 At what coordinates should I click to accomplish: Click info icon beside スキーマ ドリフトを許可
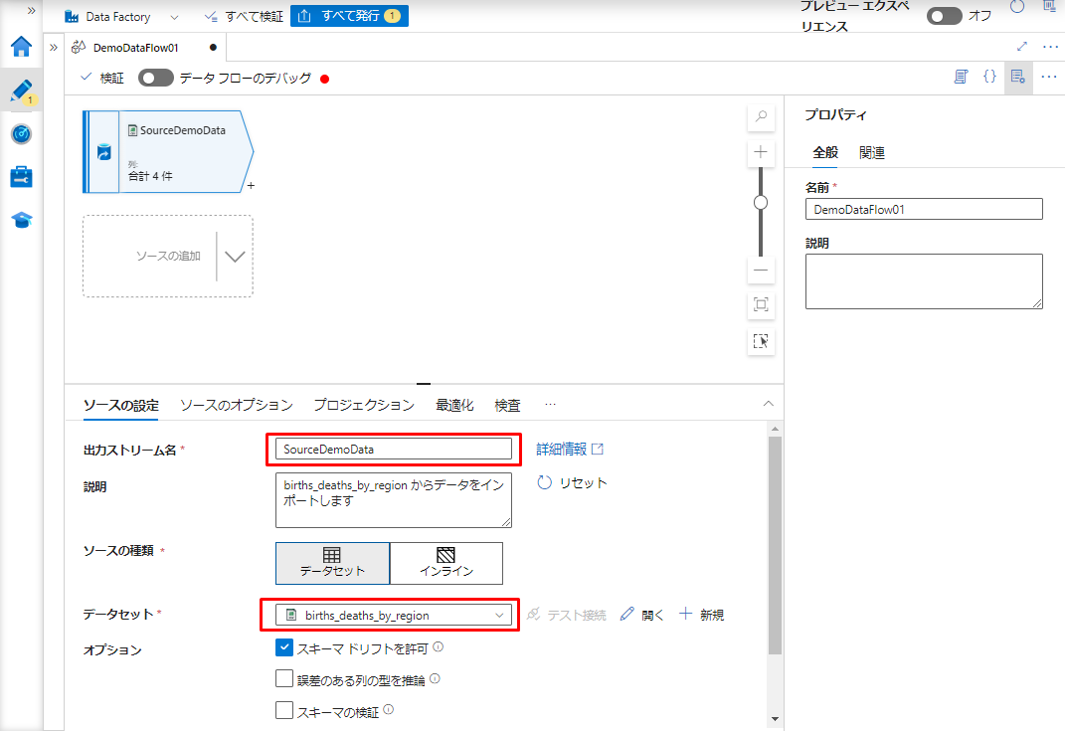[438, 647]
